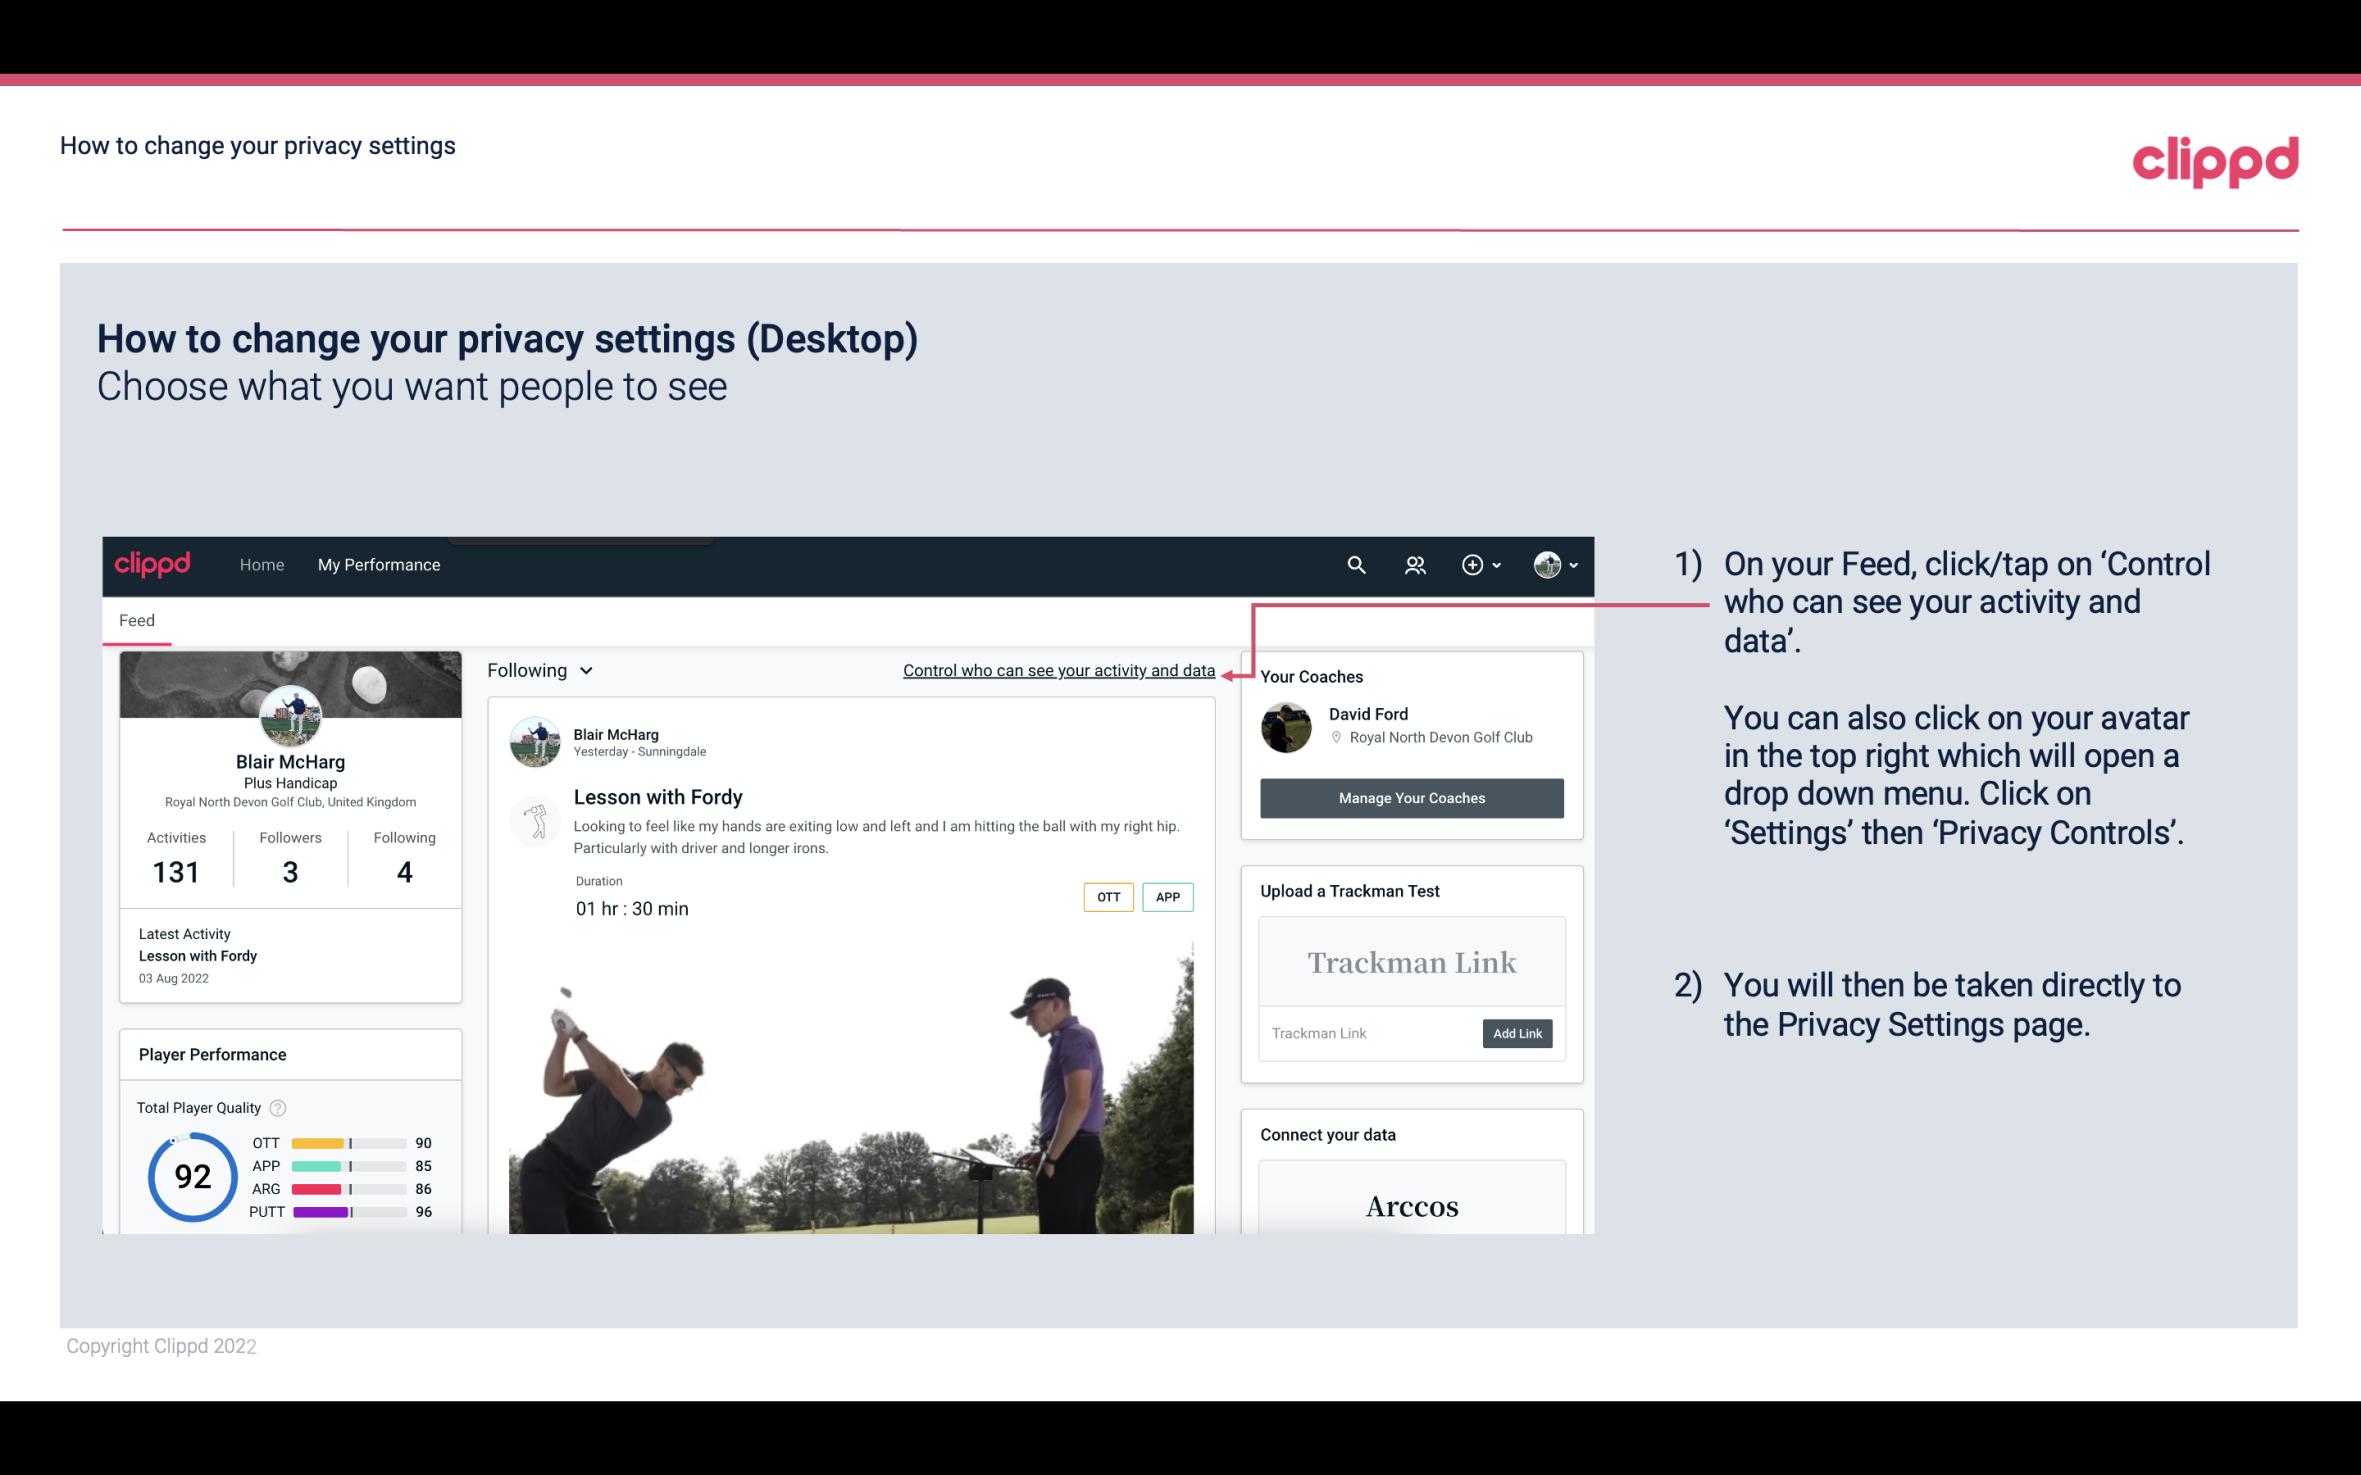Click Control who can see your activity

tap(1058, 668)
